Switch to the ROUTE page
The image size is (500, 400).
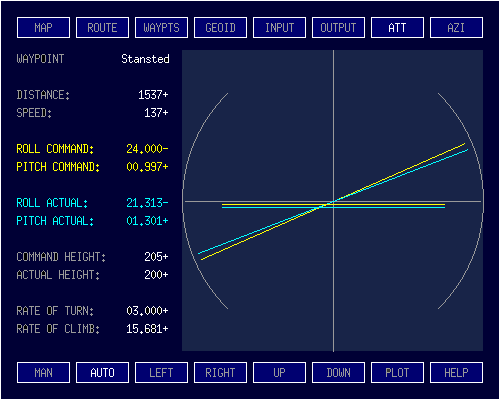pyautogui.click(x=102, y=28)
